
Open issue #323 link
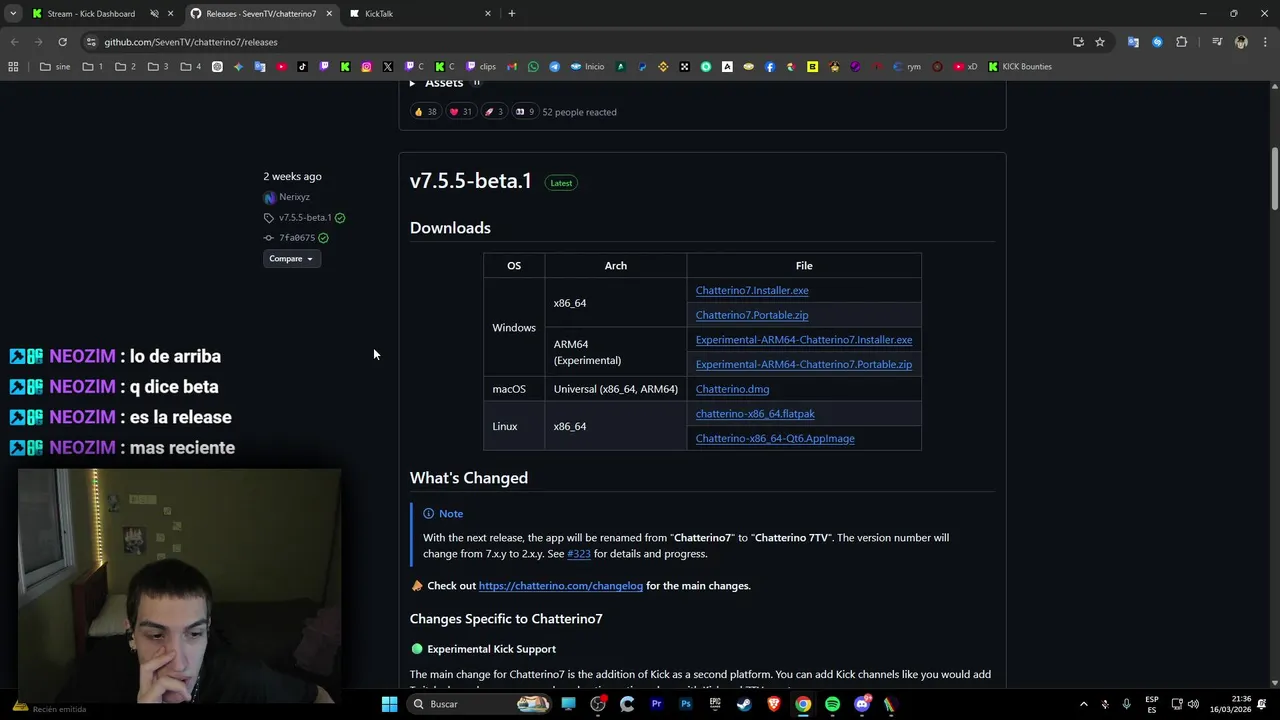(579, 554)
